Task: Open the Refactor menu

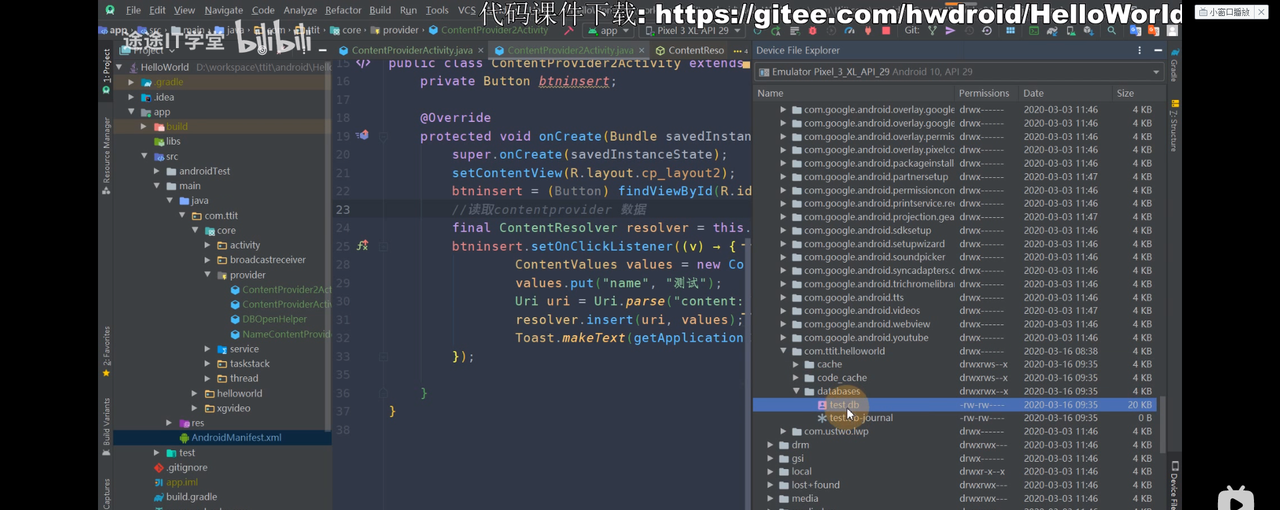Action: pos(343,10)
